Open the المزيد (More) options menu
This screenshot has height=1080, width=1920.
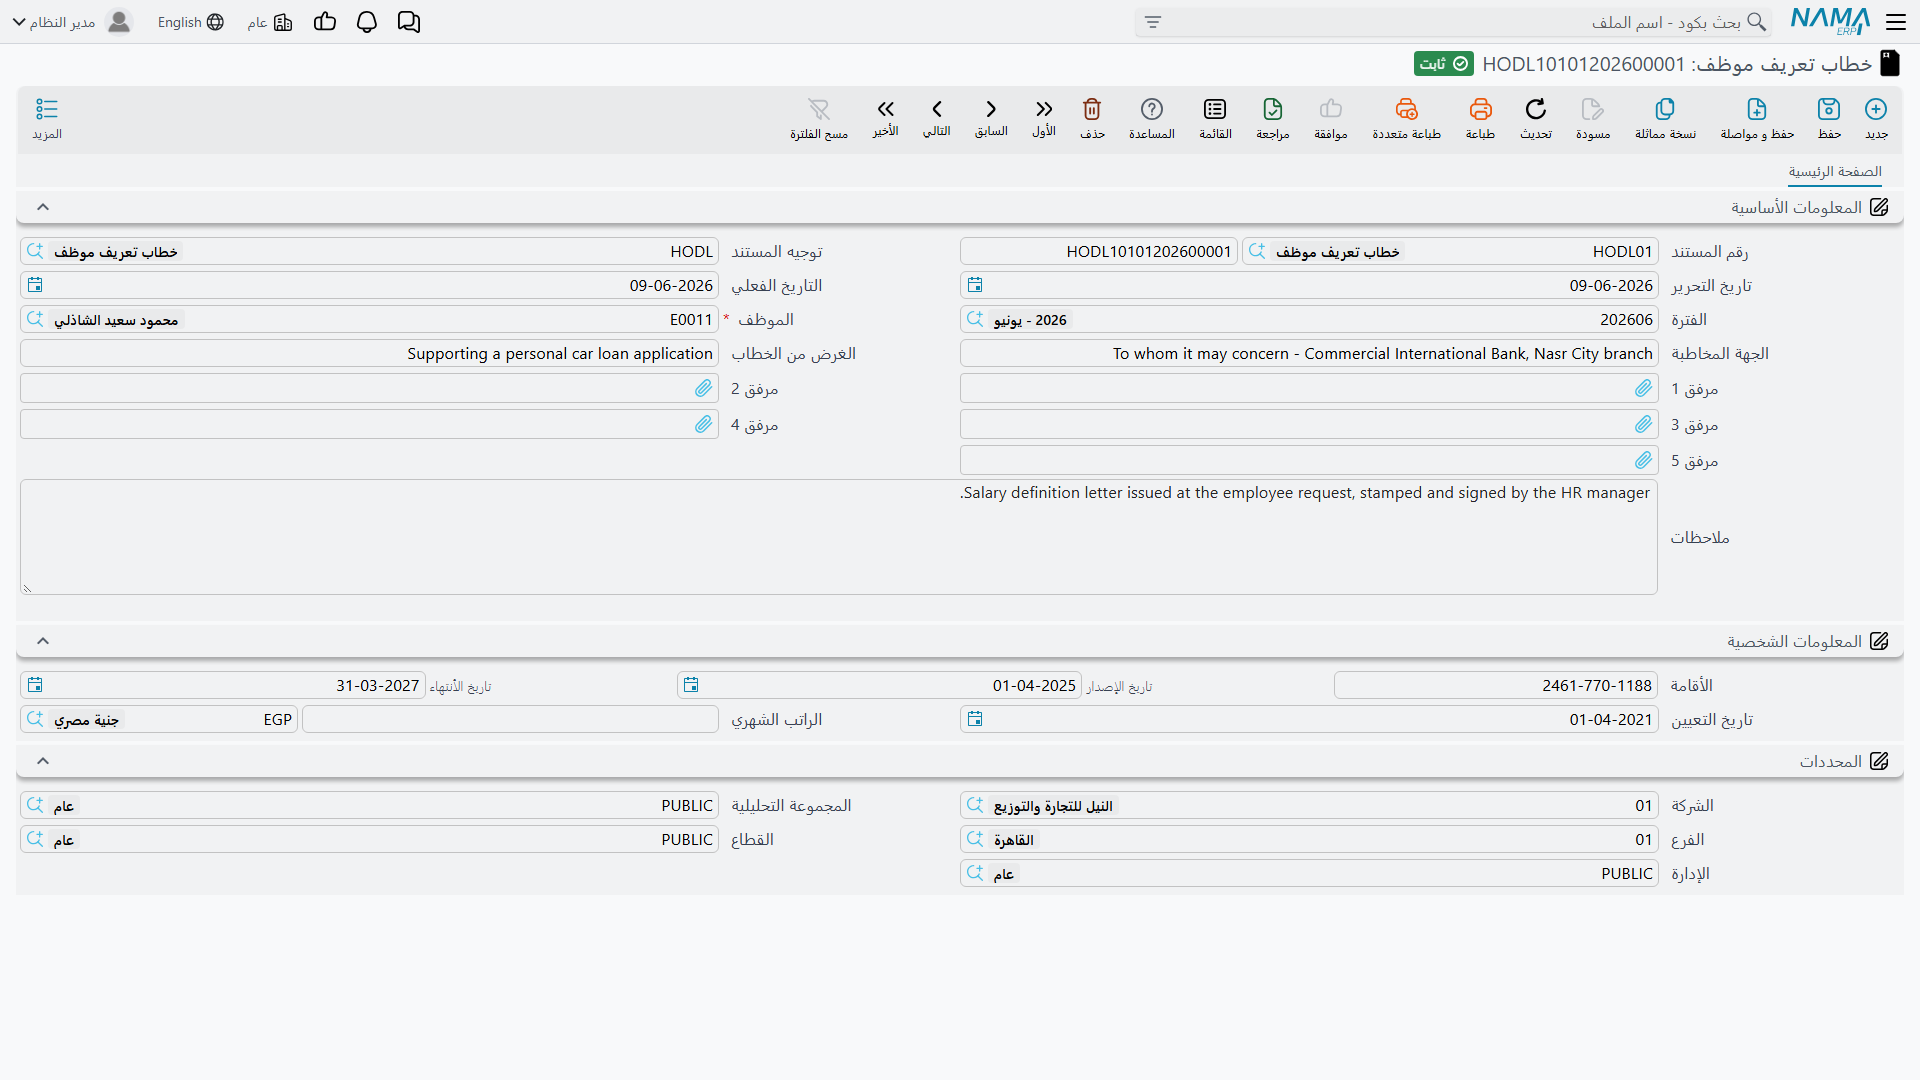click(47, 109)
